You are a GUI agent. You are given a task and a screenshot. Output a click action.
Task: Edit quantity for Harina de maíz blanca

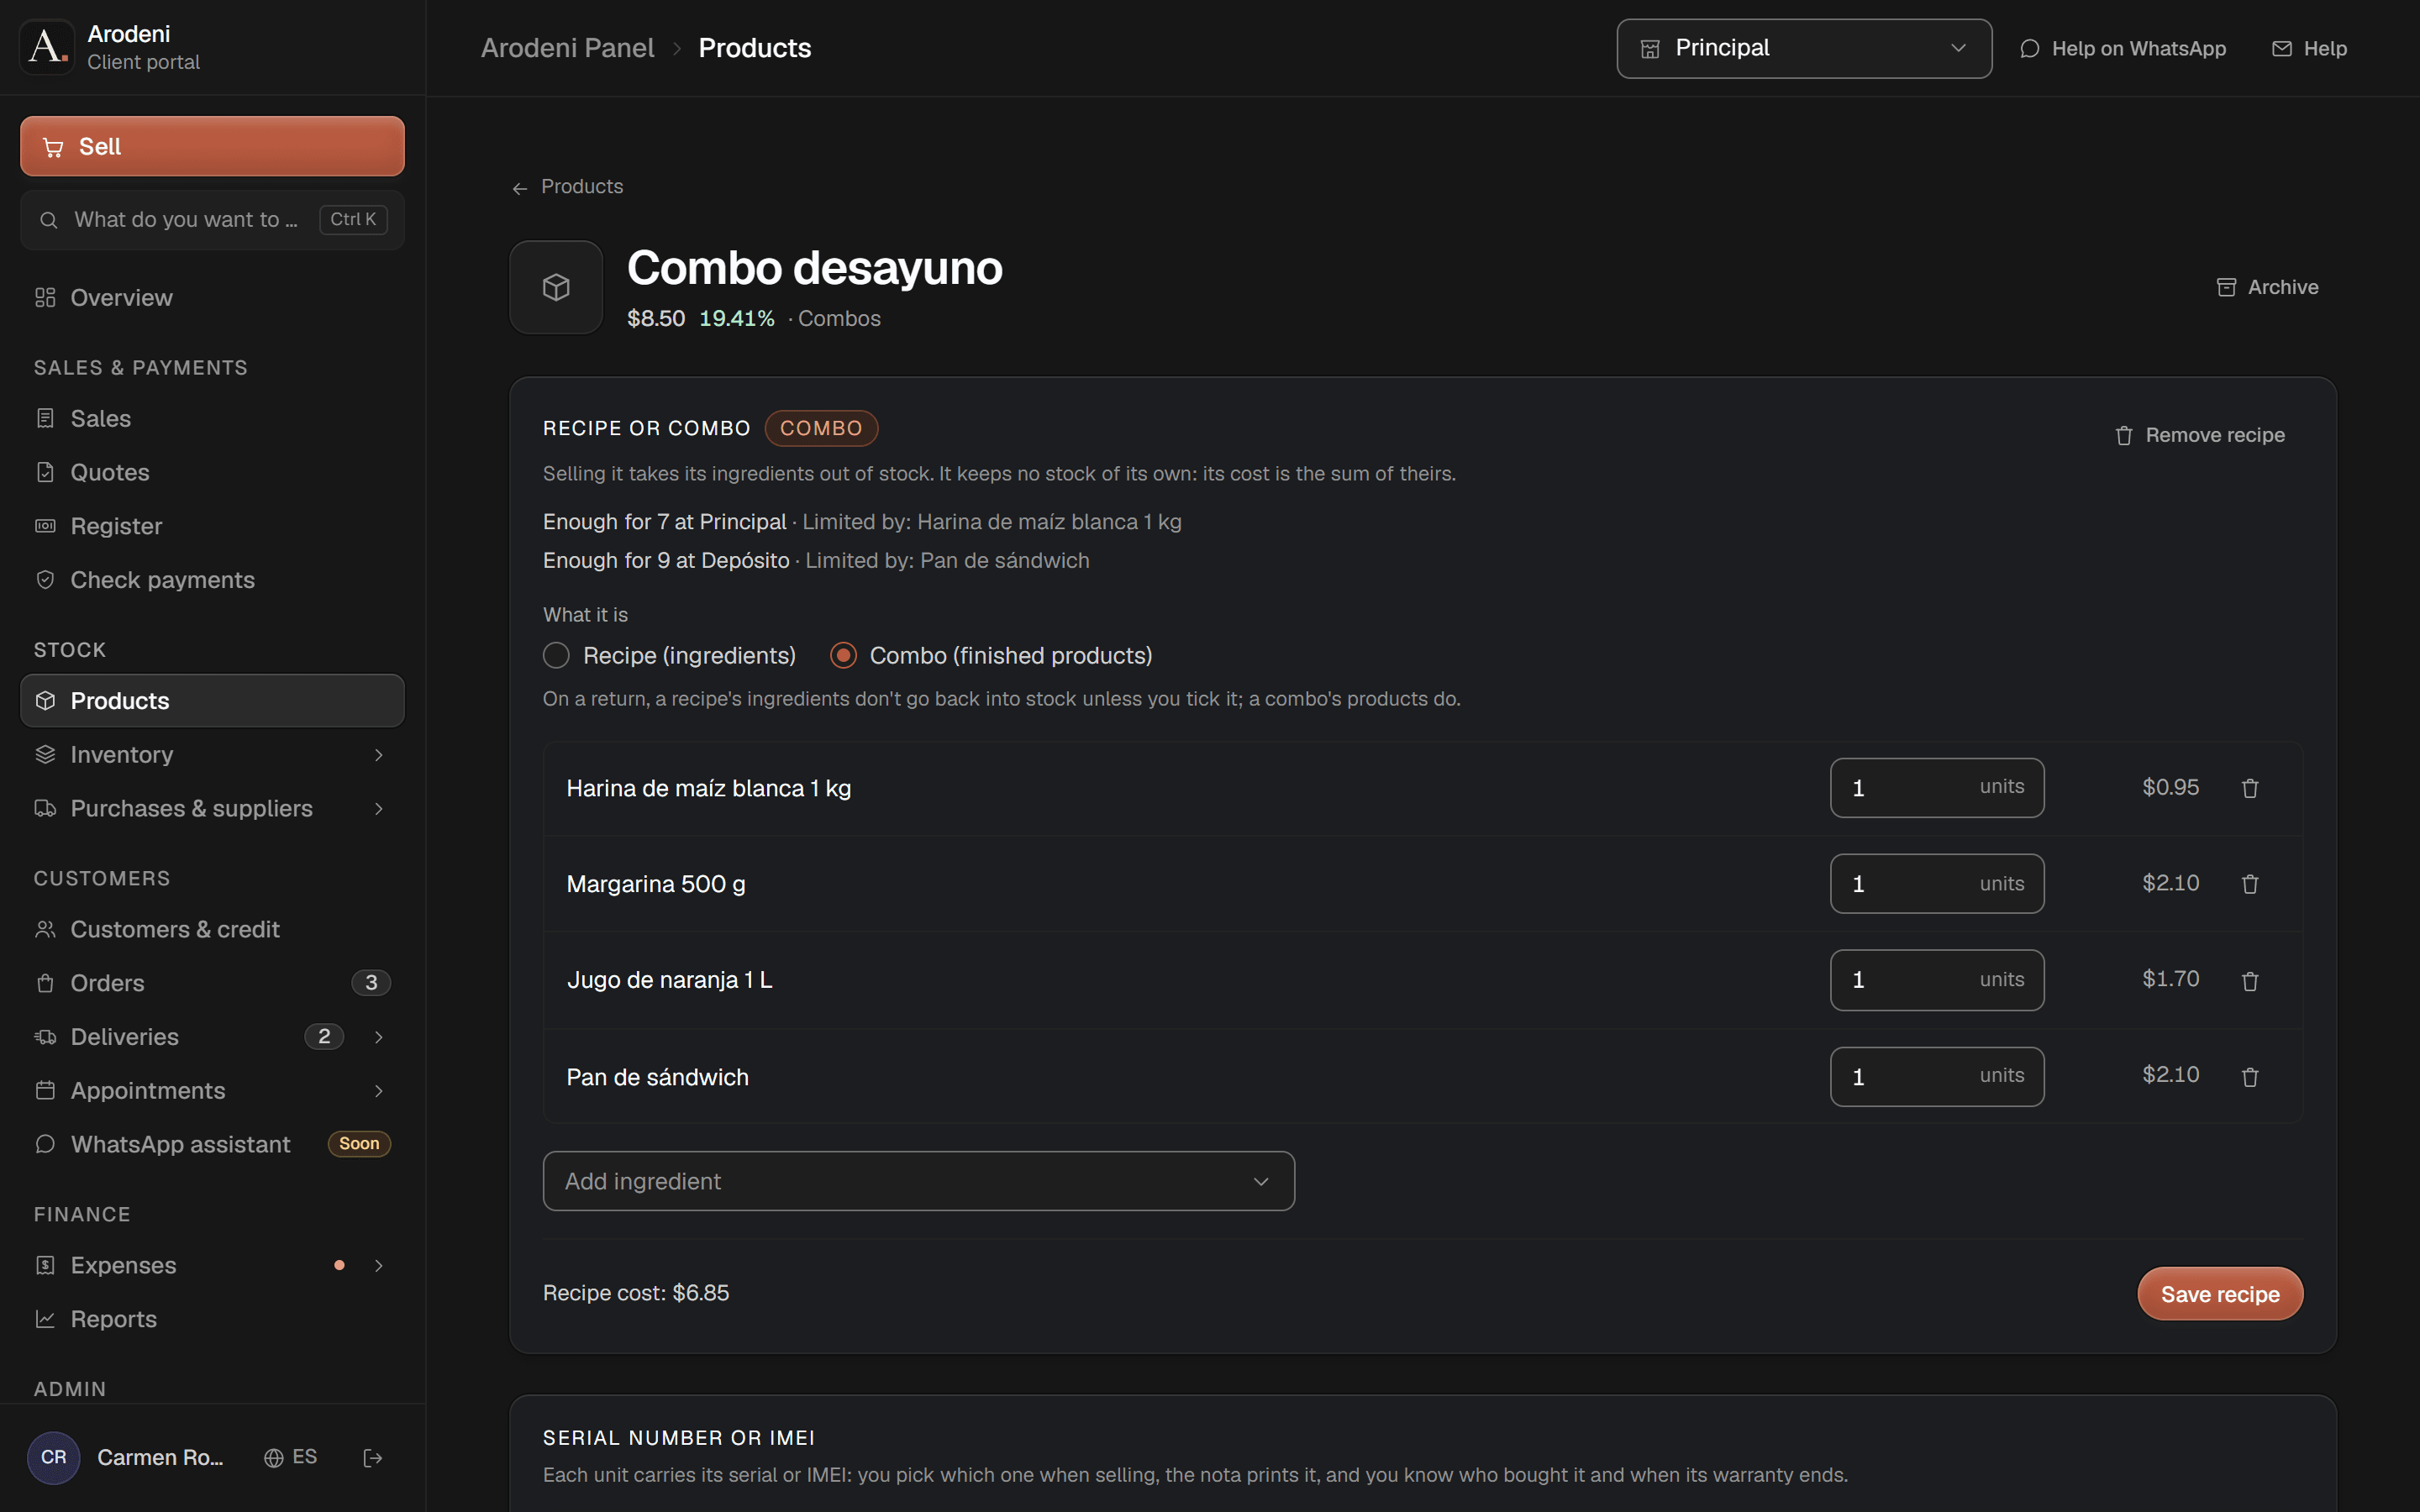coord(1937,788)
